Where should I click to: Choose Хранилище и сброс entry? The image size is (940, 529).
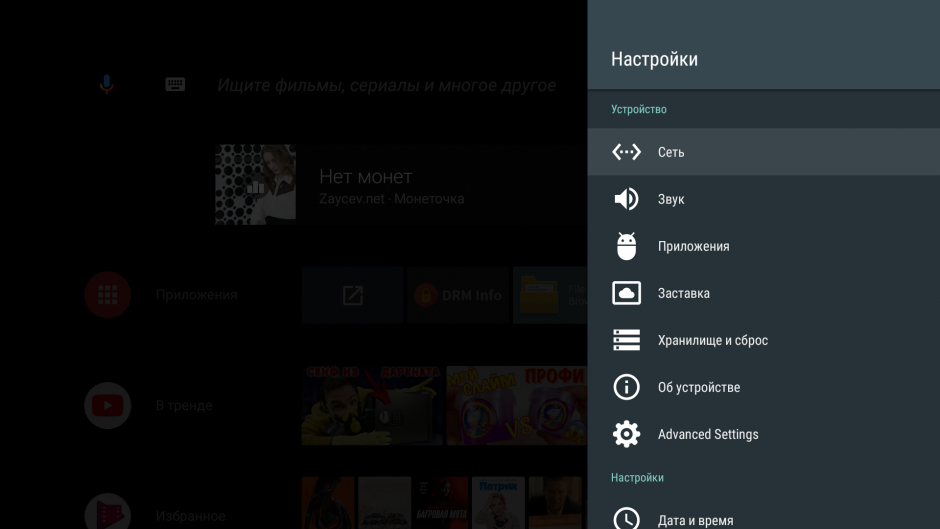coord(764,340)
